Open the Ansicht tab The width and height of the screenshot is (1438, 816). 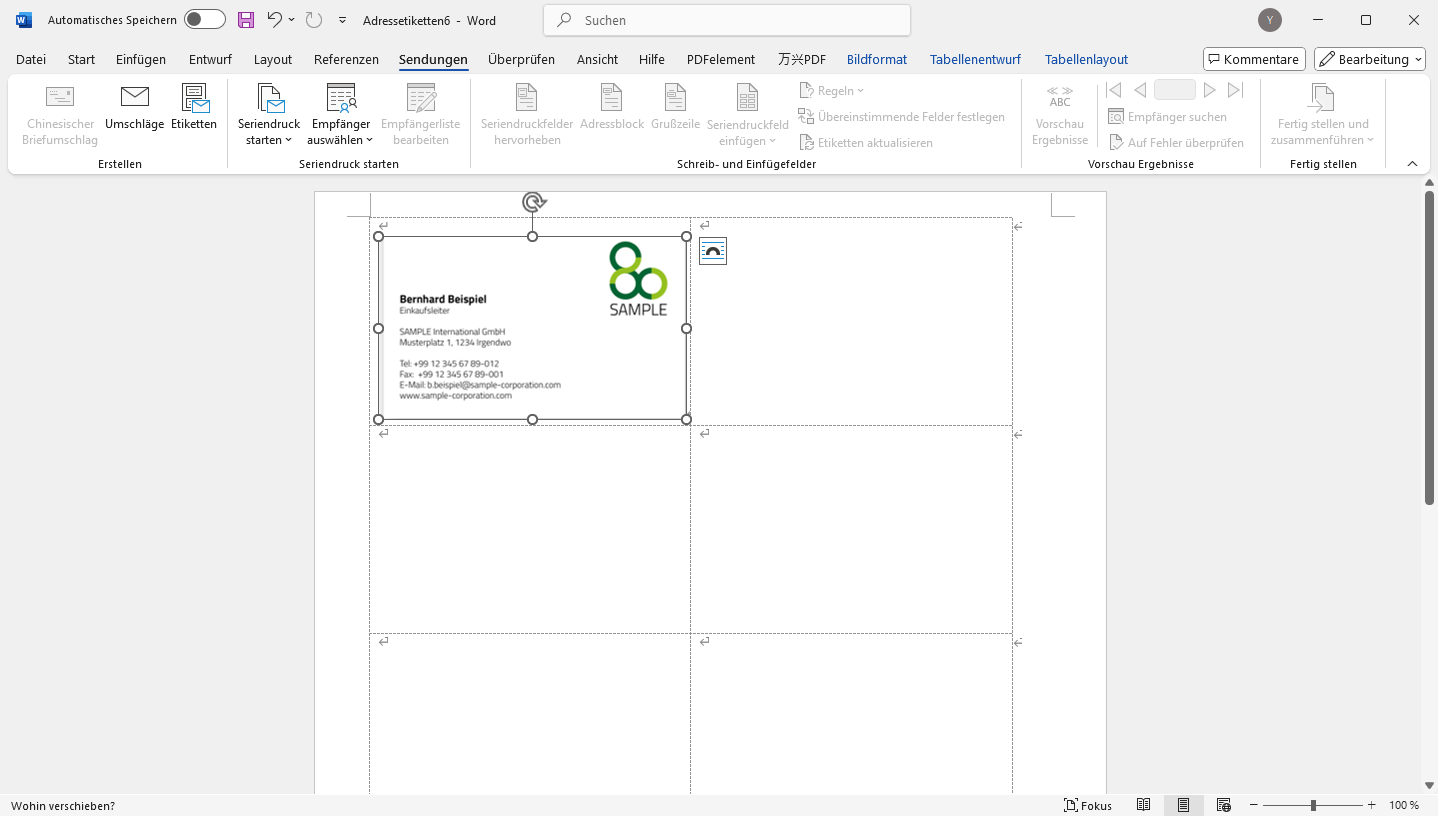tap(597, 60)
